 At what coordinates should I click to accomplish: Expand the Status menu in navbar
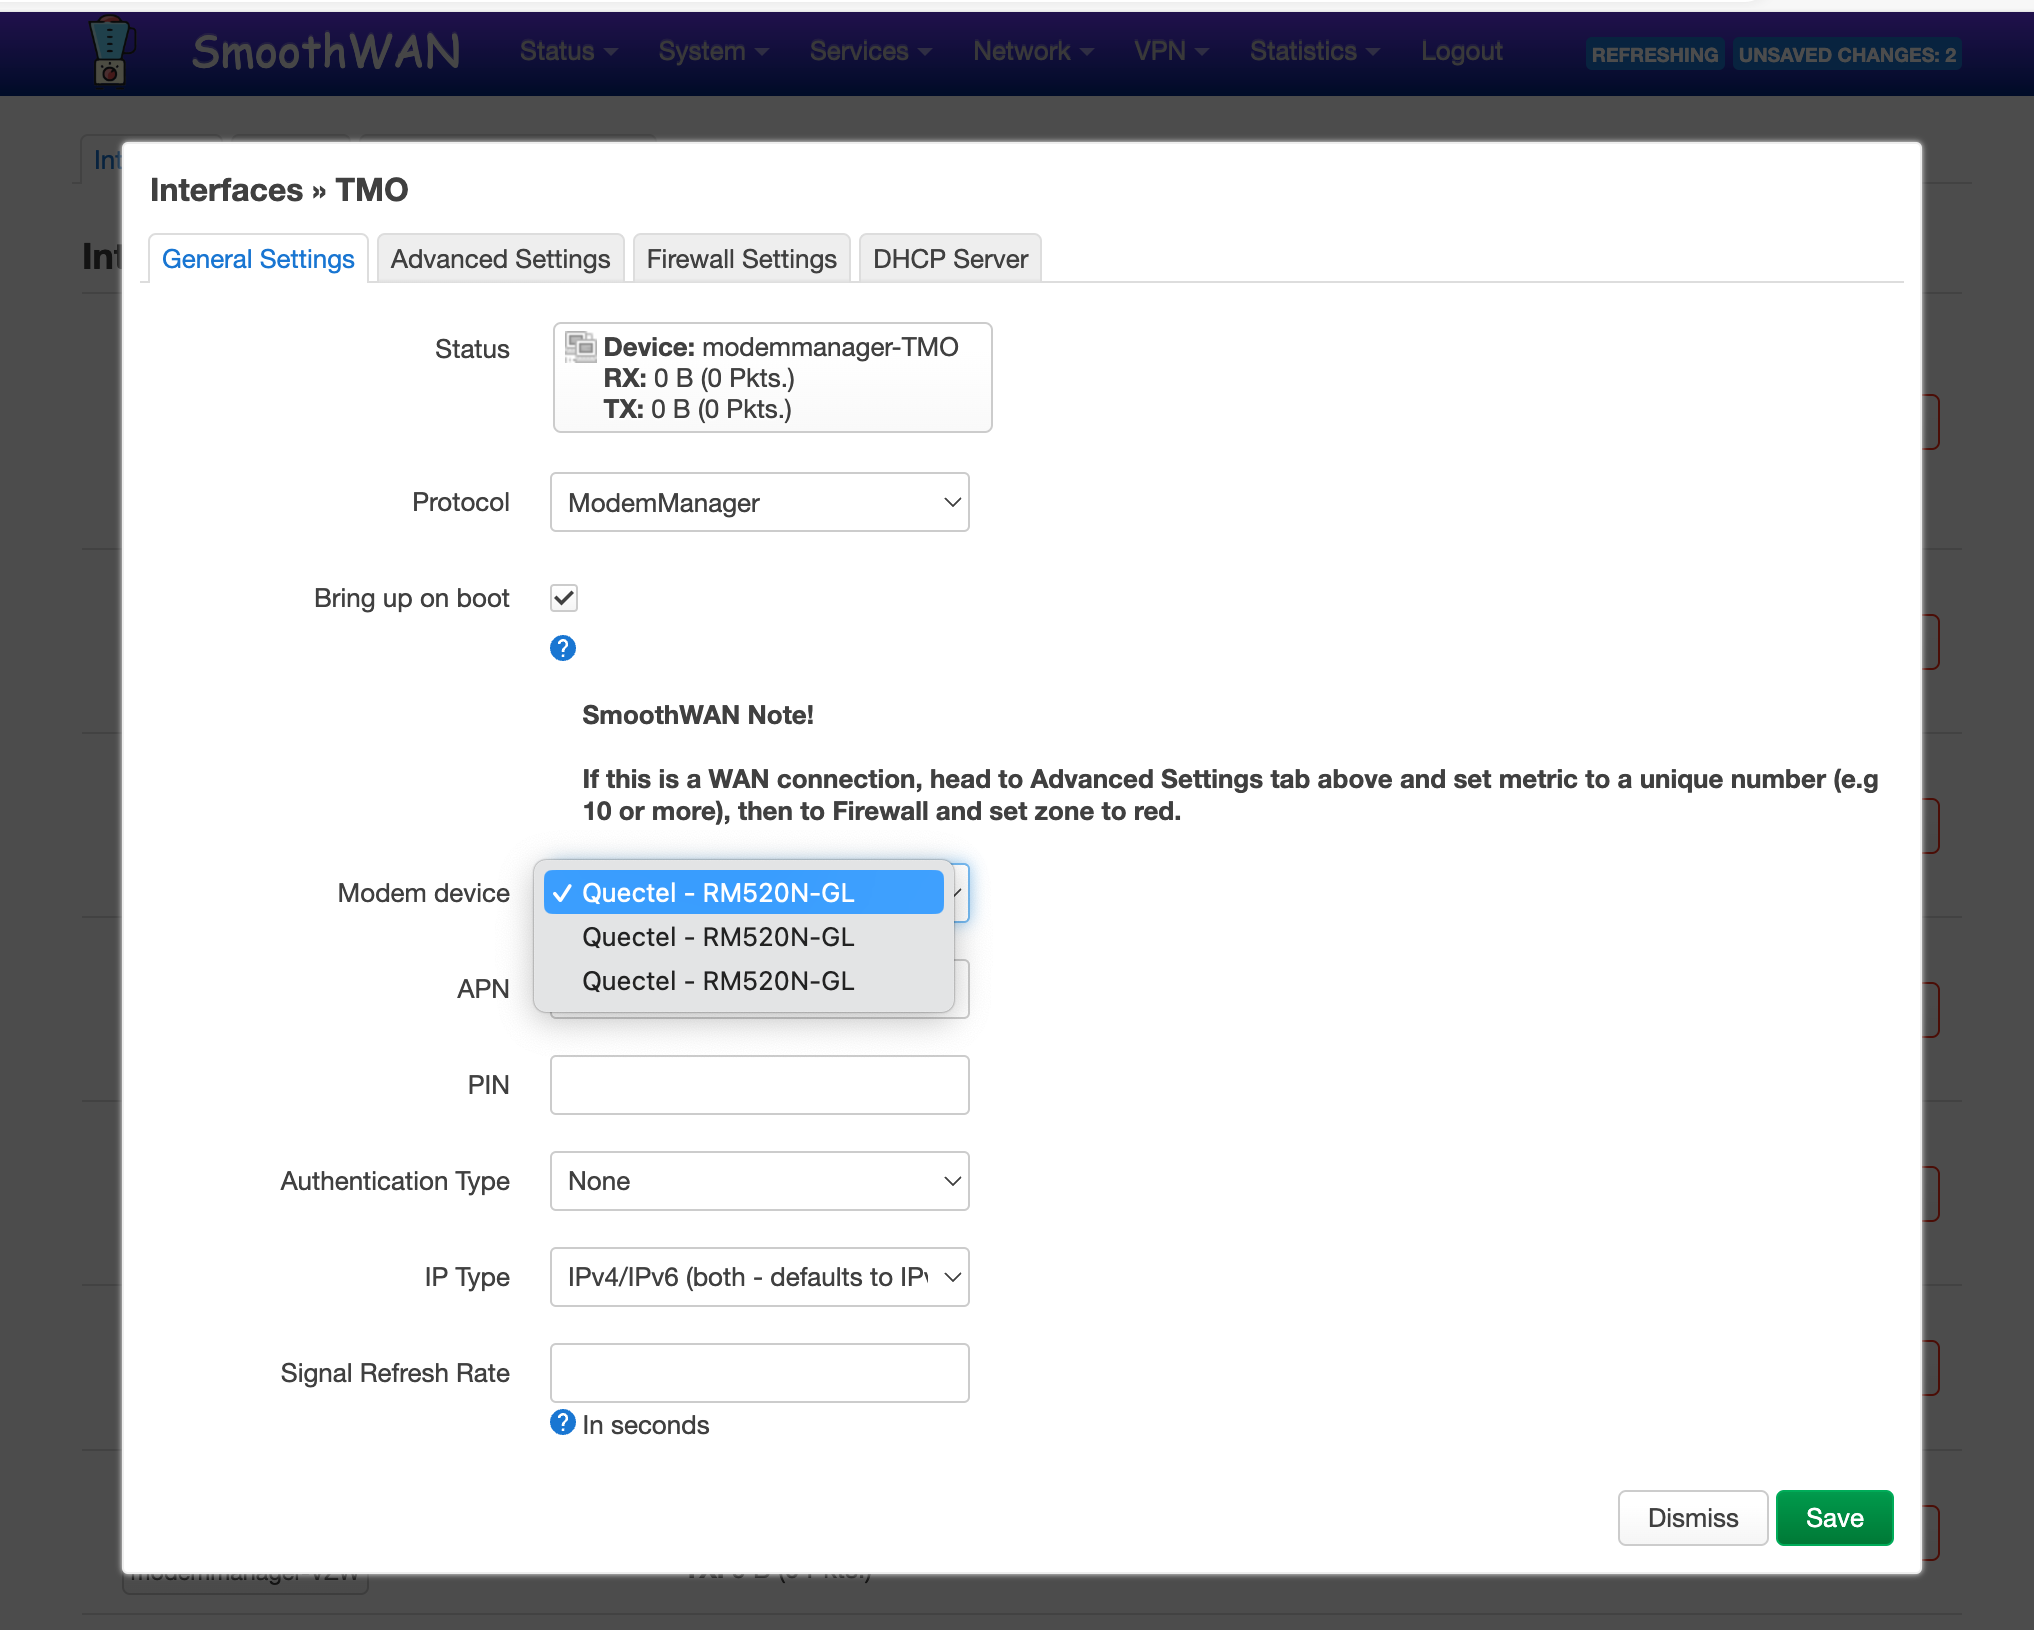pyautogui.click(x=568, y=51)
